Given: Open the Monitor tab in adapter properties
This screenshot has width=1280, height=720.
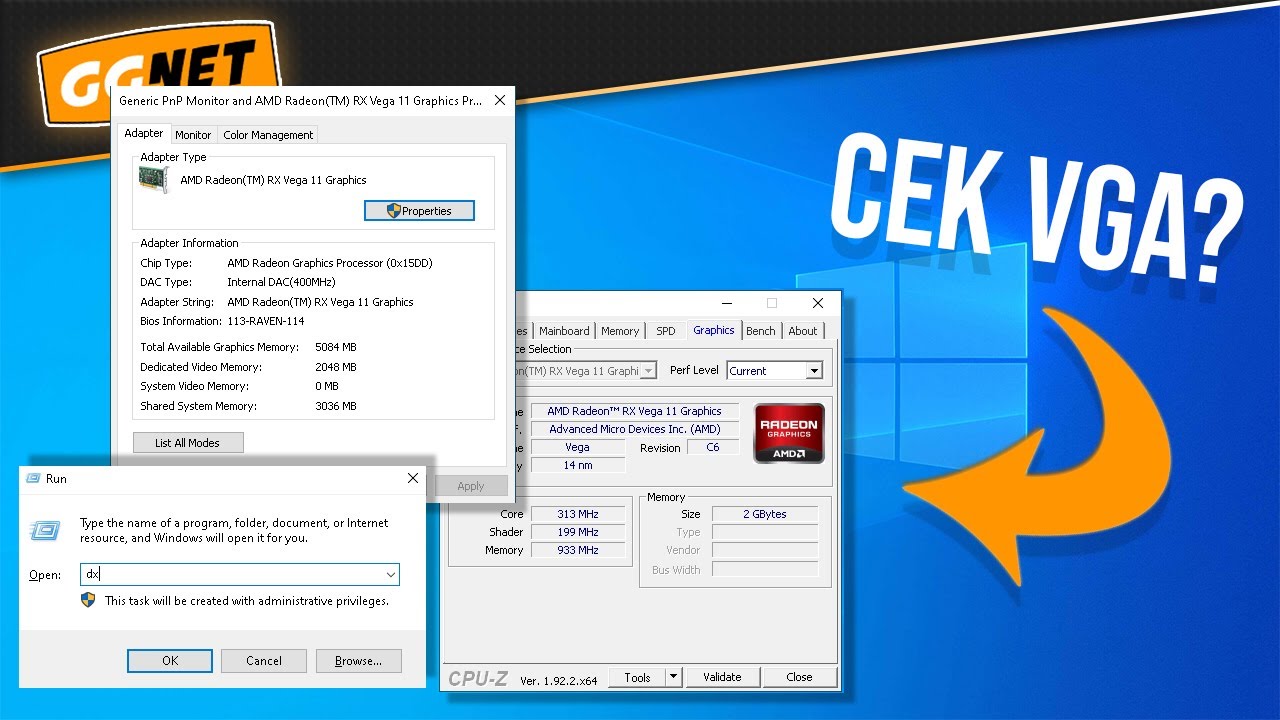Looking at the screenshot, I should (193, 135).
